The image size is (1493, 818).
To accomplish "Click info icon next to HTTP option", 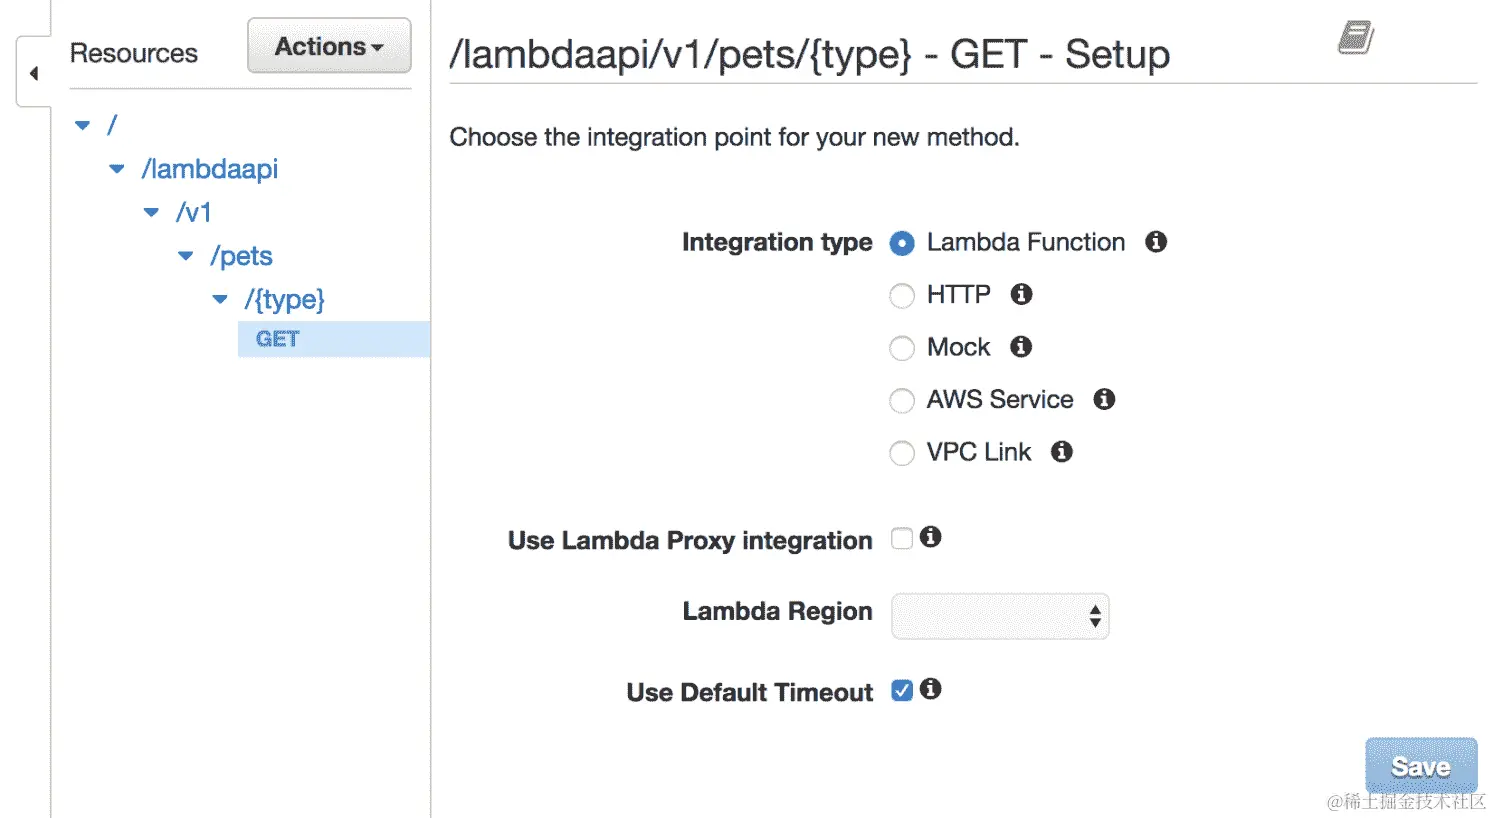I will 1021,294.
